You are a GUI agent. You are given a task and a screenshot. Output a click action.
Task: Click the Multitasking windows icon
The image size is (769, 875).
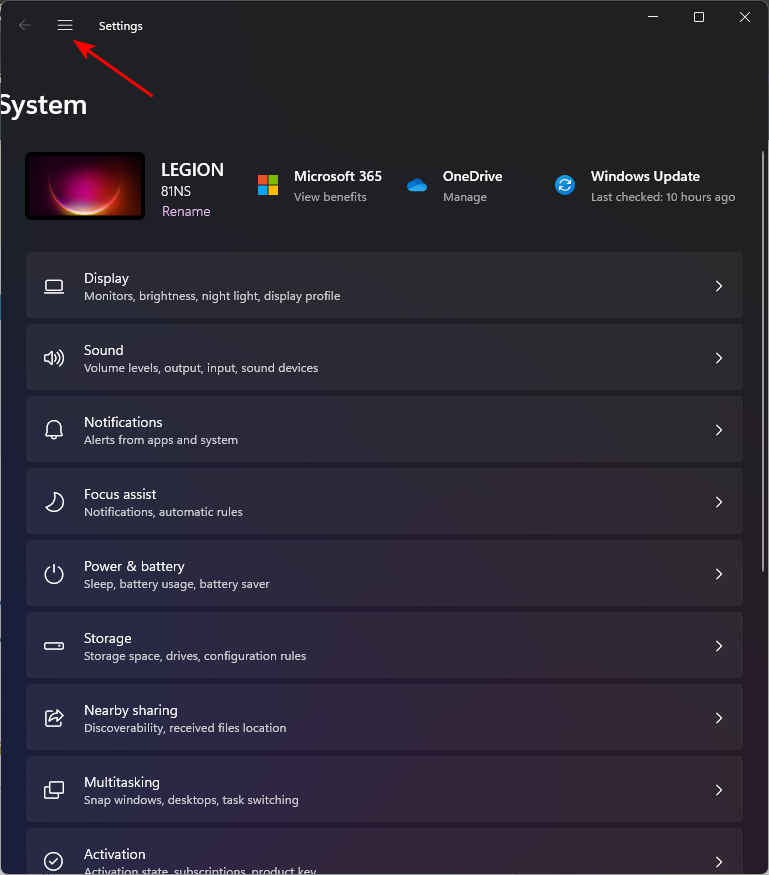click(54, 790)
